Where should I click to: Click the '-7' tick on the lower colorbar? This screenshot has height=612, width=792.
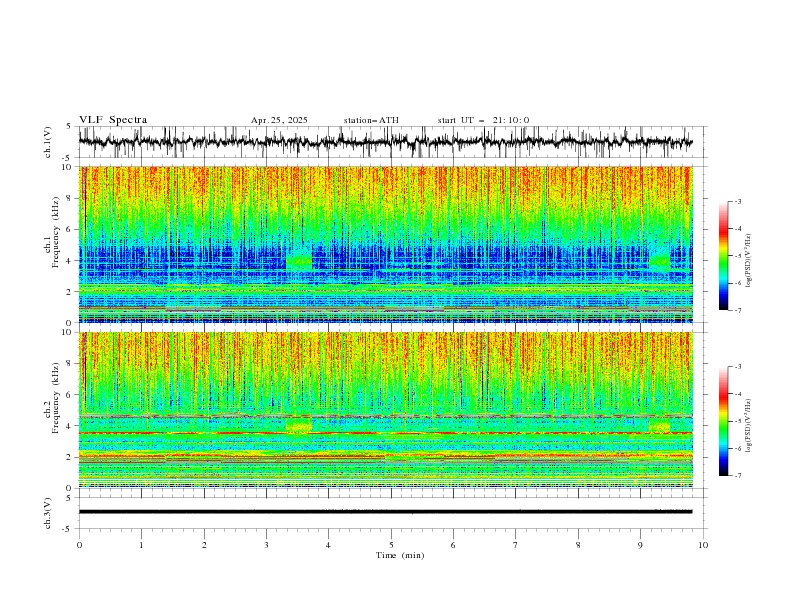coord(737,476)
